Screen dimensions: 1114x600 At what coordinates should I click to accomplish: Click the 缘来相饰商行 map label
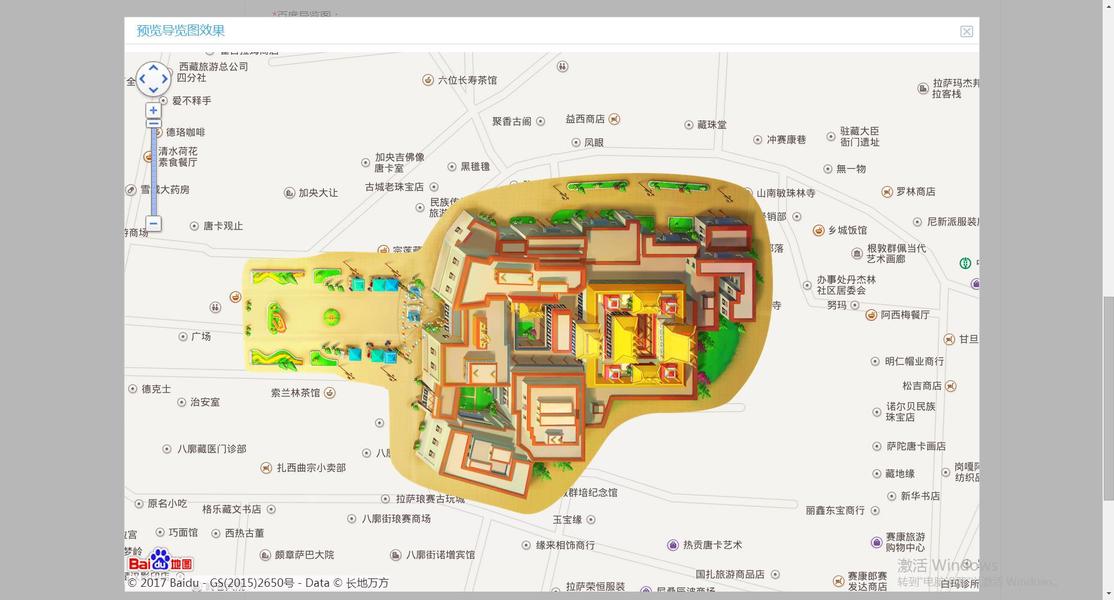point(566,545)
